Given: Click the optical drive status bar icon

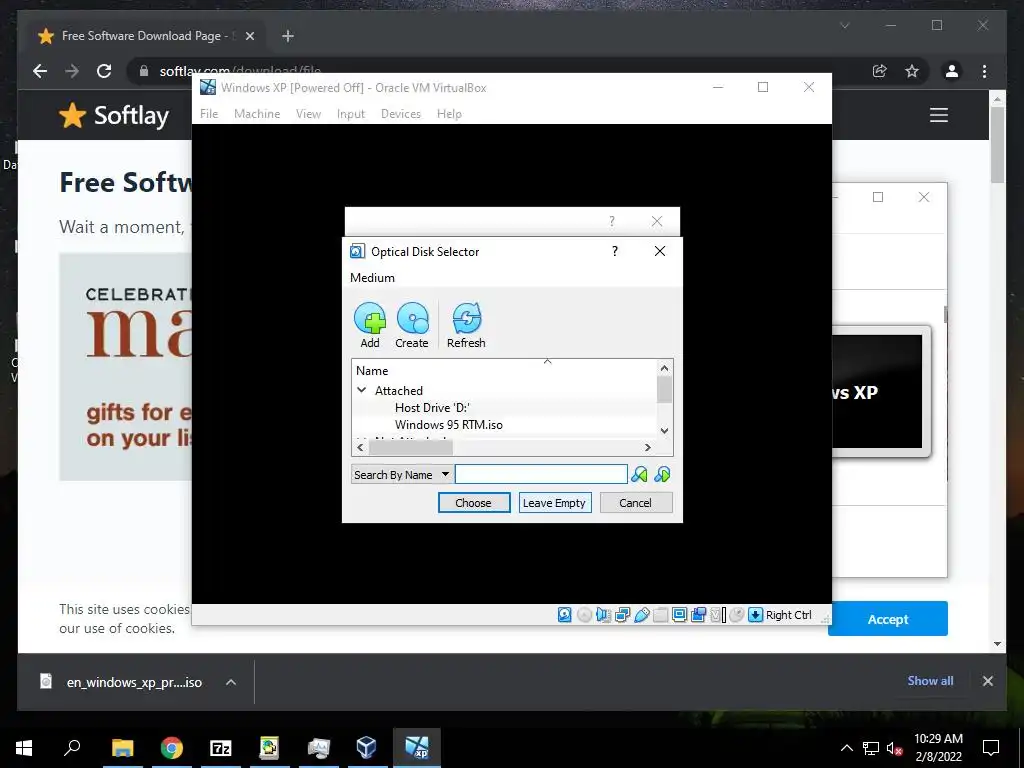Looking at the screenshot, I should click(584, 615).
